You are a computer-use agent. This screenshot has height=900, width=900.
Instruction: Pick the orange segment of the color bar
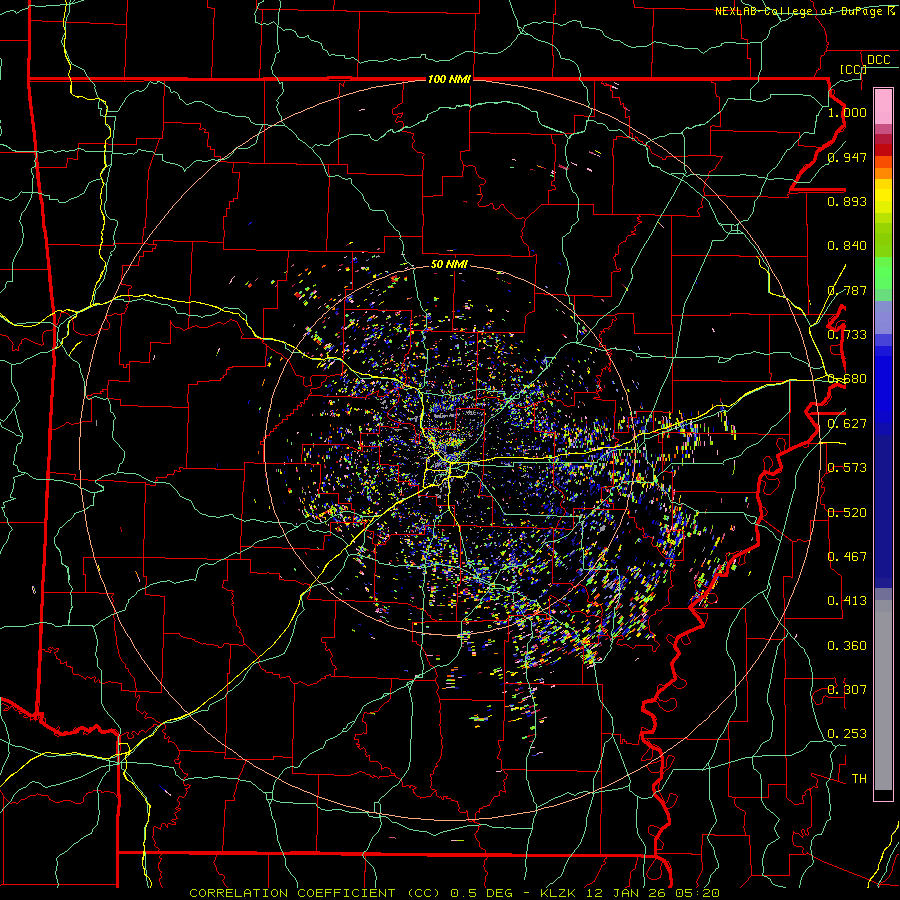[883, 173]
